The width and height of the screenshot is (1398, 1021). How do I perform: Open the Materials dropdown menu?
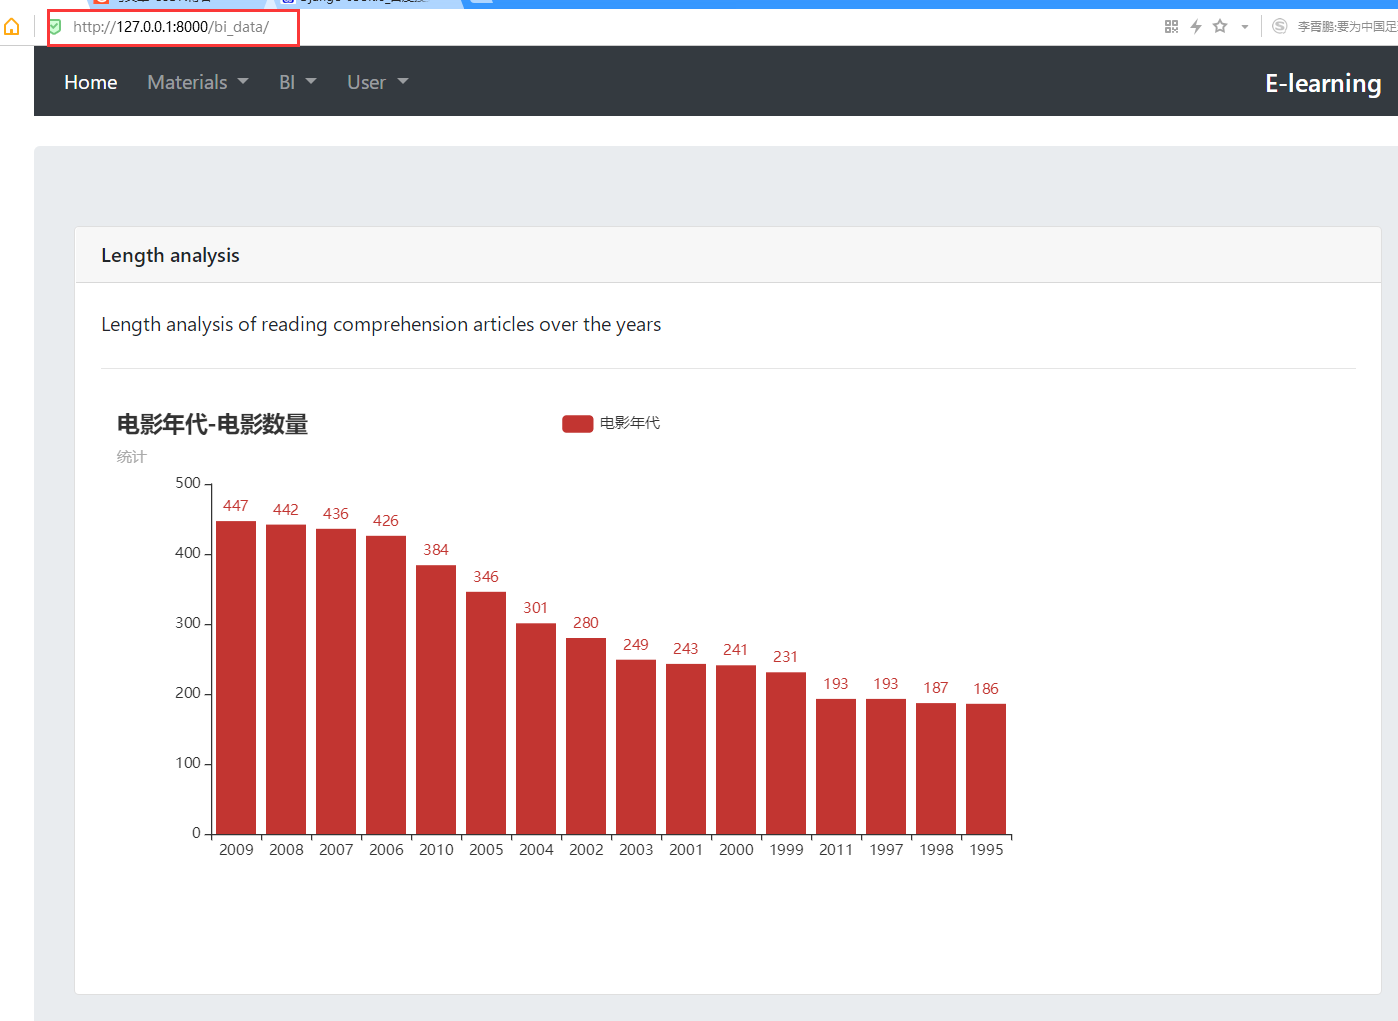[x=198, y=82]
